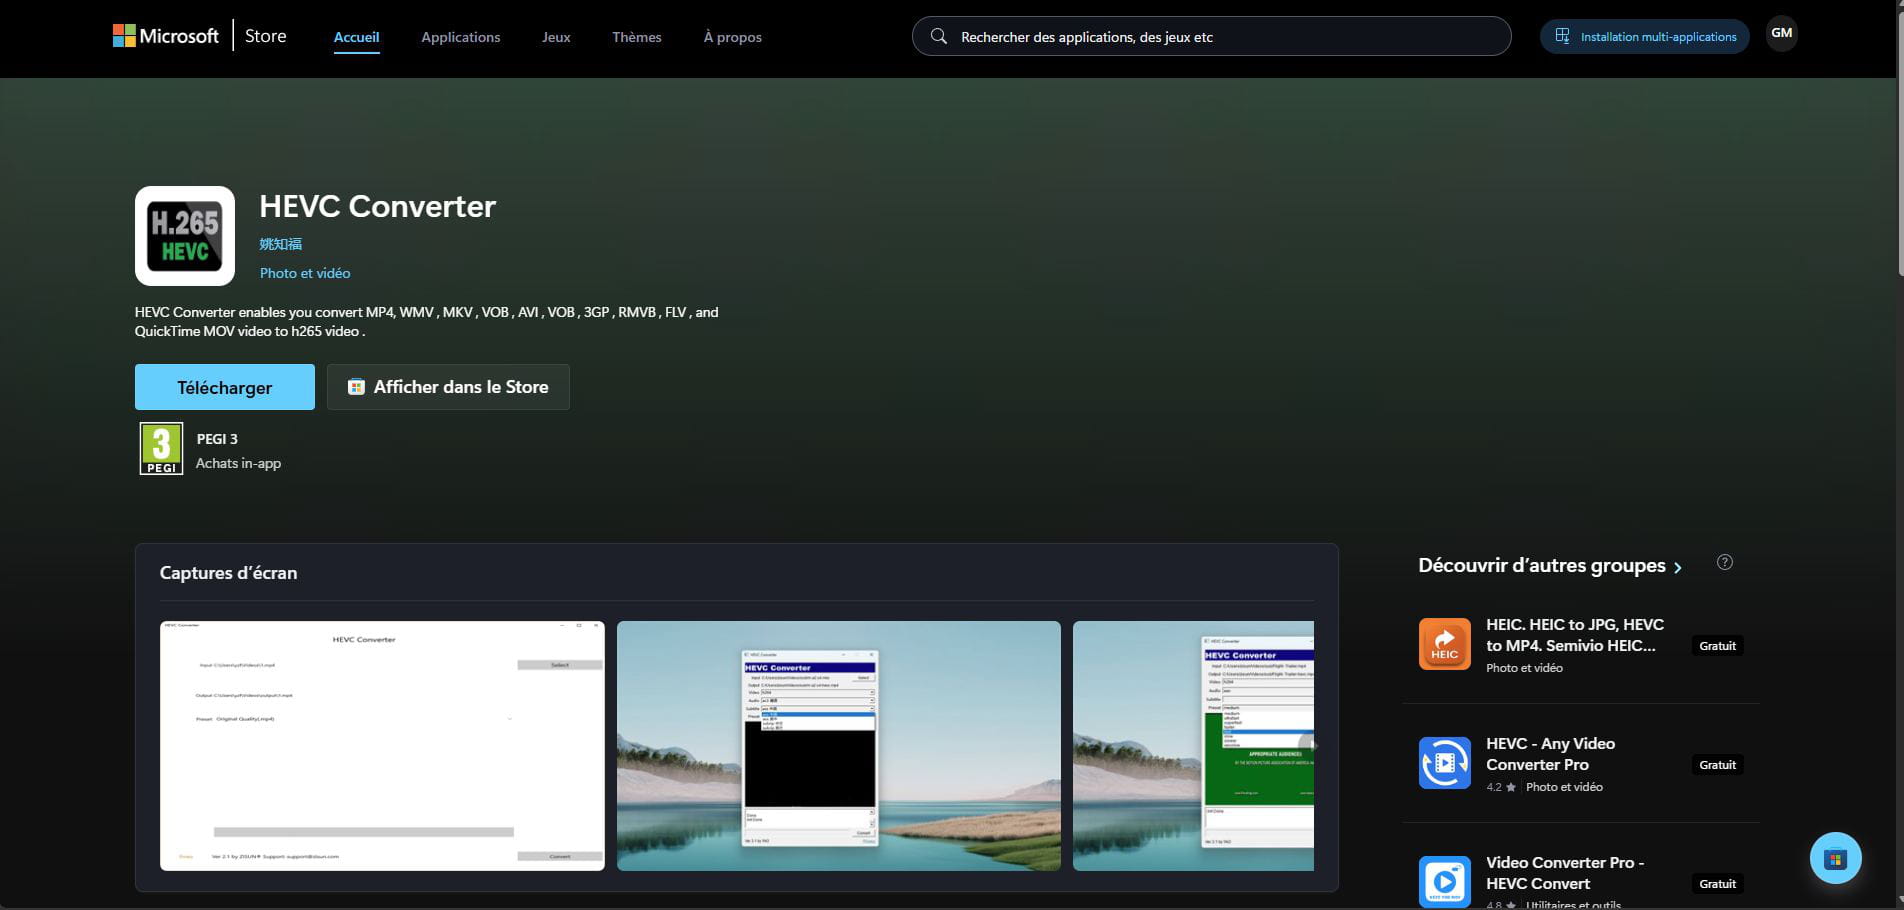Open the first HEVC Converter screenshot thumbnail
The width and height of the screenshot is (1904, 910).
click(x=382, y=746)
